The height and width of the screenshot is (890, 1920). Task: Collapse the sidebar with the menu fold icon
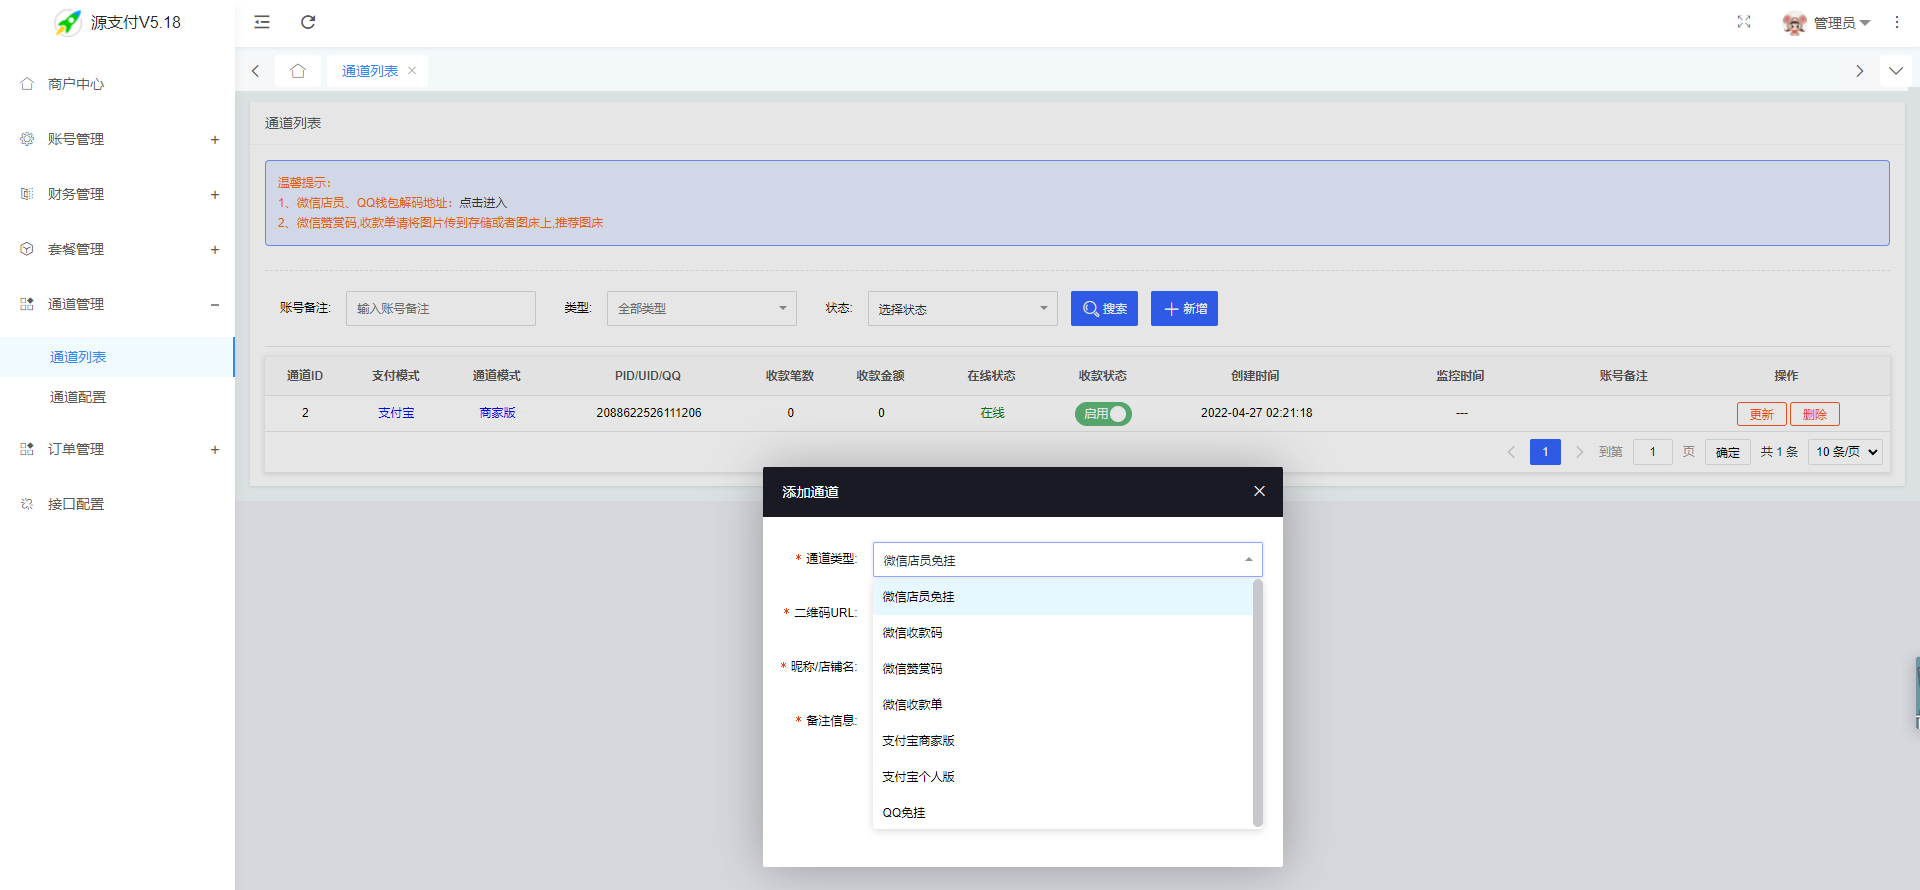[262, 22]
